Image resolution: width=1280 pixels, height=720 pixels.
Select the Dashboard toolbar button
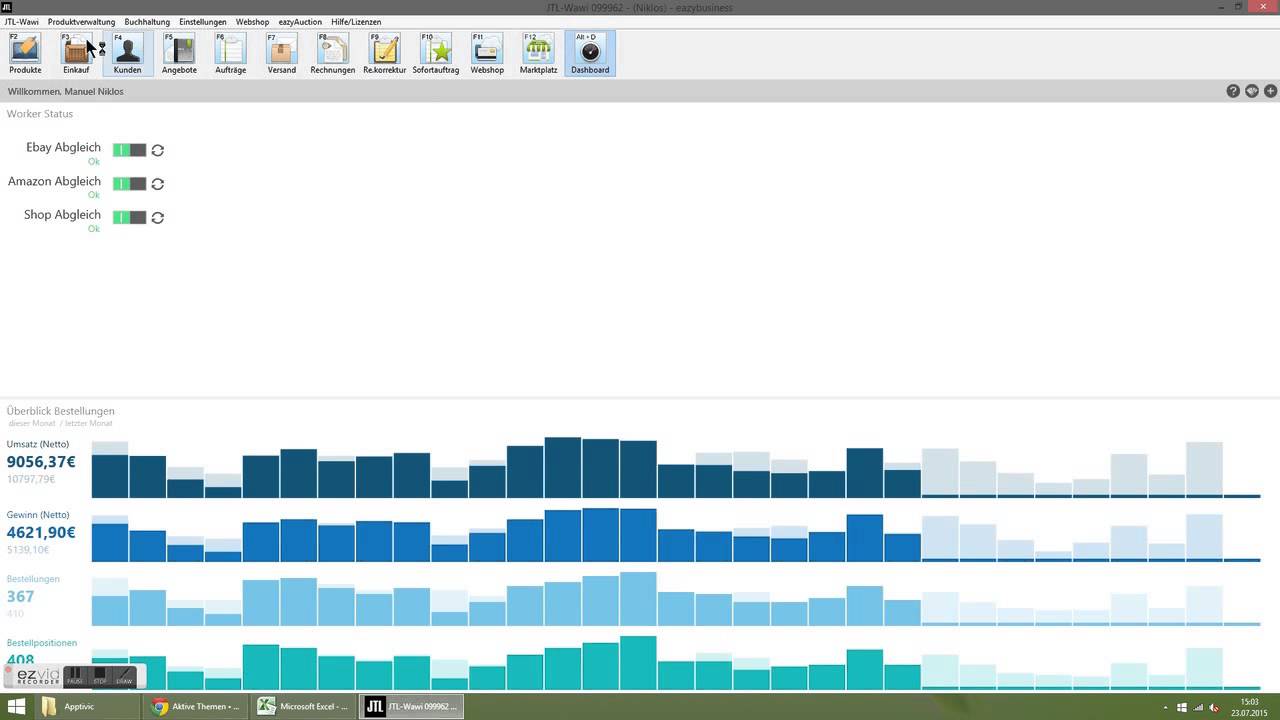click(x=590, y=54)
